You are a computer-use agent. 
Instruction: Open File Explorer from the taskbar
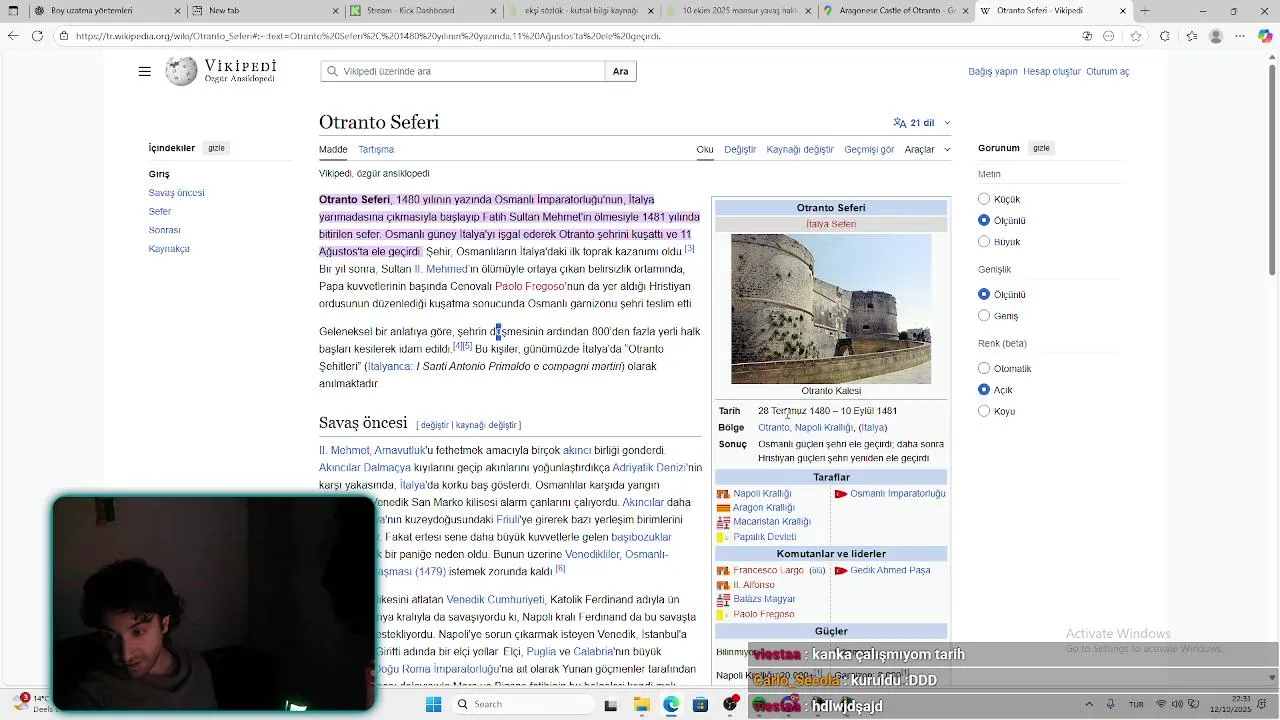[x=641, y=704]
